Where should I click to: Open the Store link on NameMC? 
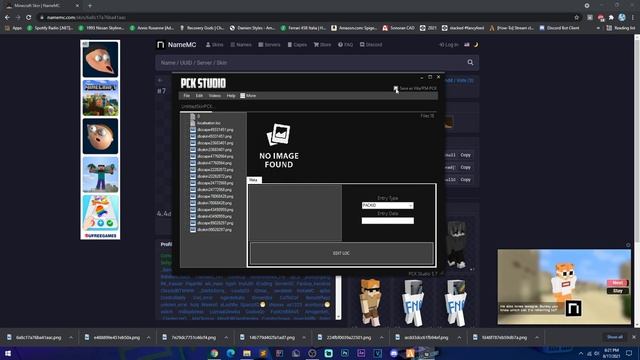pos(322,44)
